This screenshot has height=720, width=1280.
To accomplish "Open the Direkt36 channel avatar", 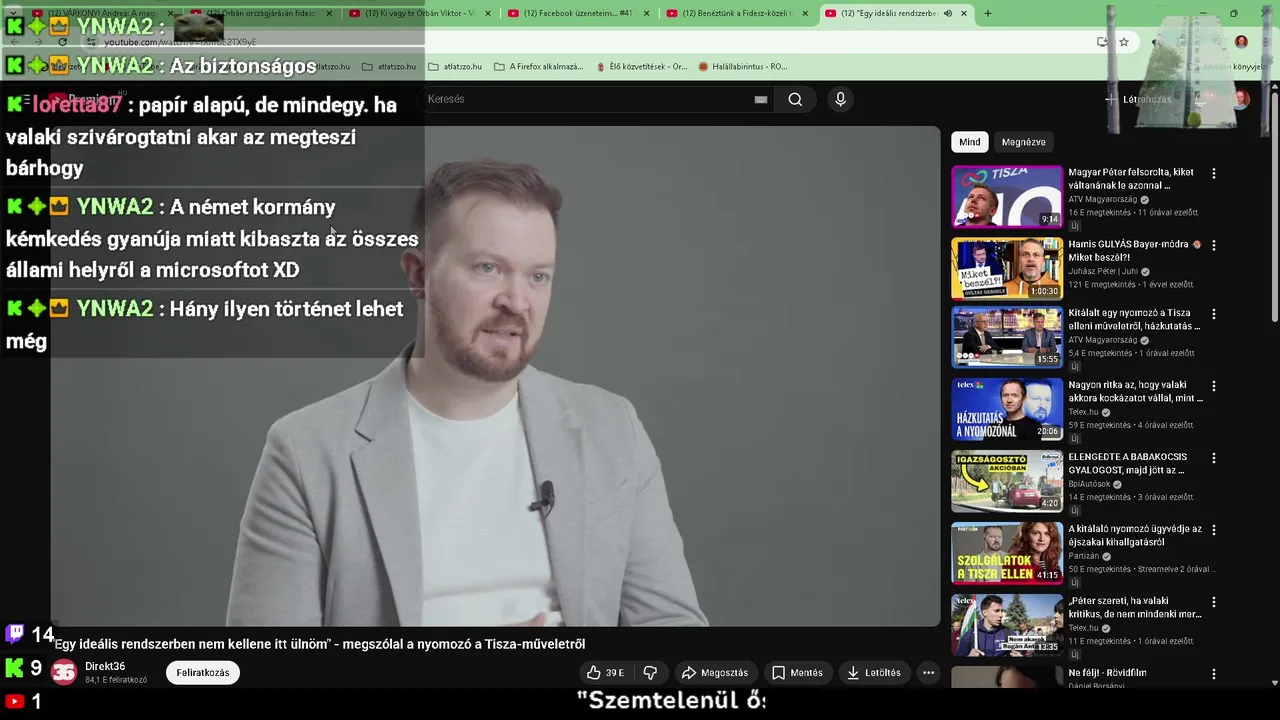I will pos(64,673).
